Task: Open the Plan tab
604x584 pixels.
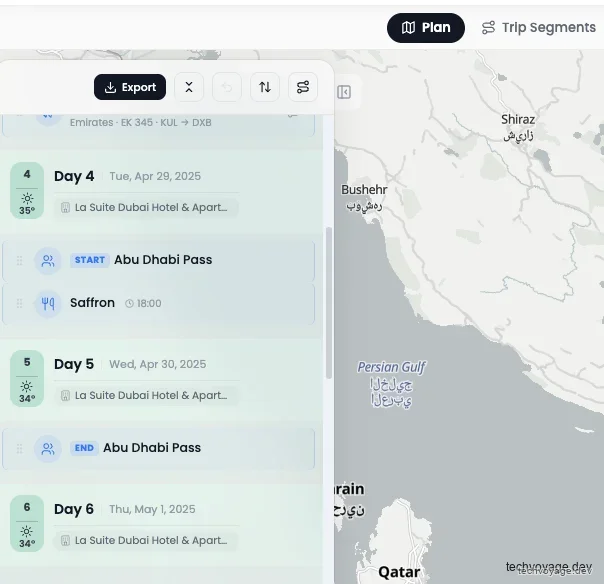Action: coord(426,28)
